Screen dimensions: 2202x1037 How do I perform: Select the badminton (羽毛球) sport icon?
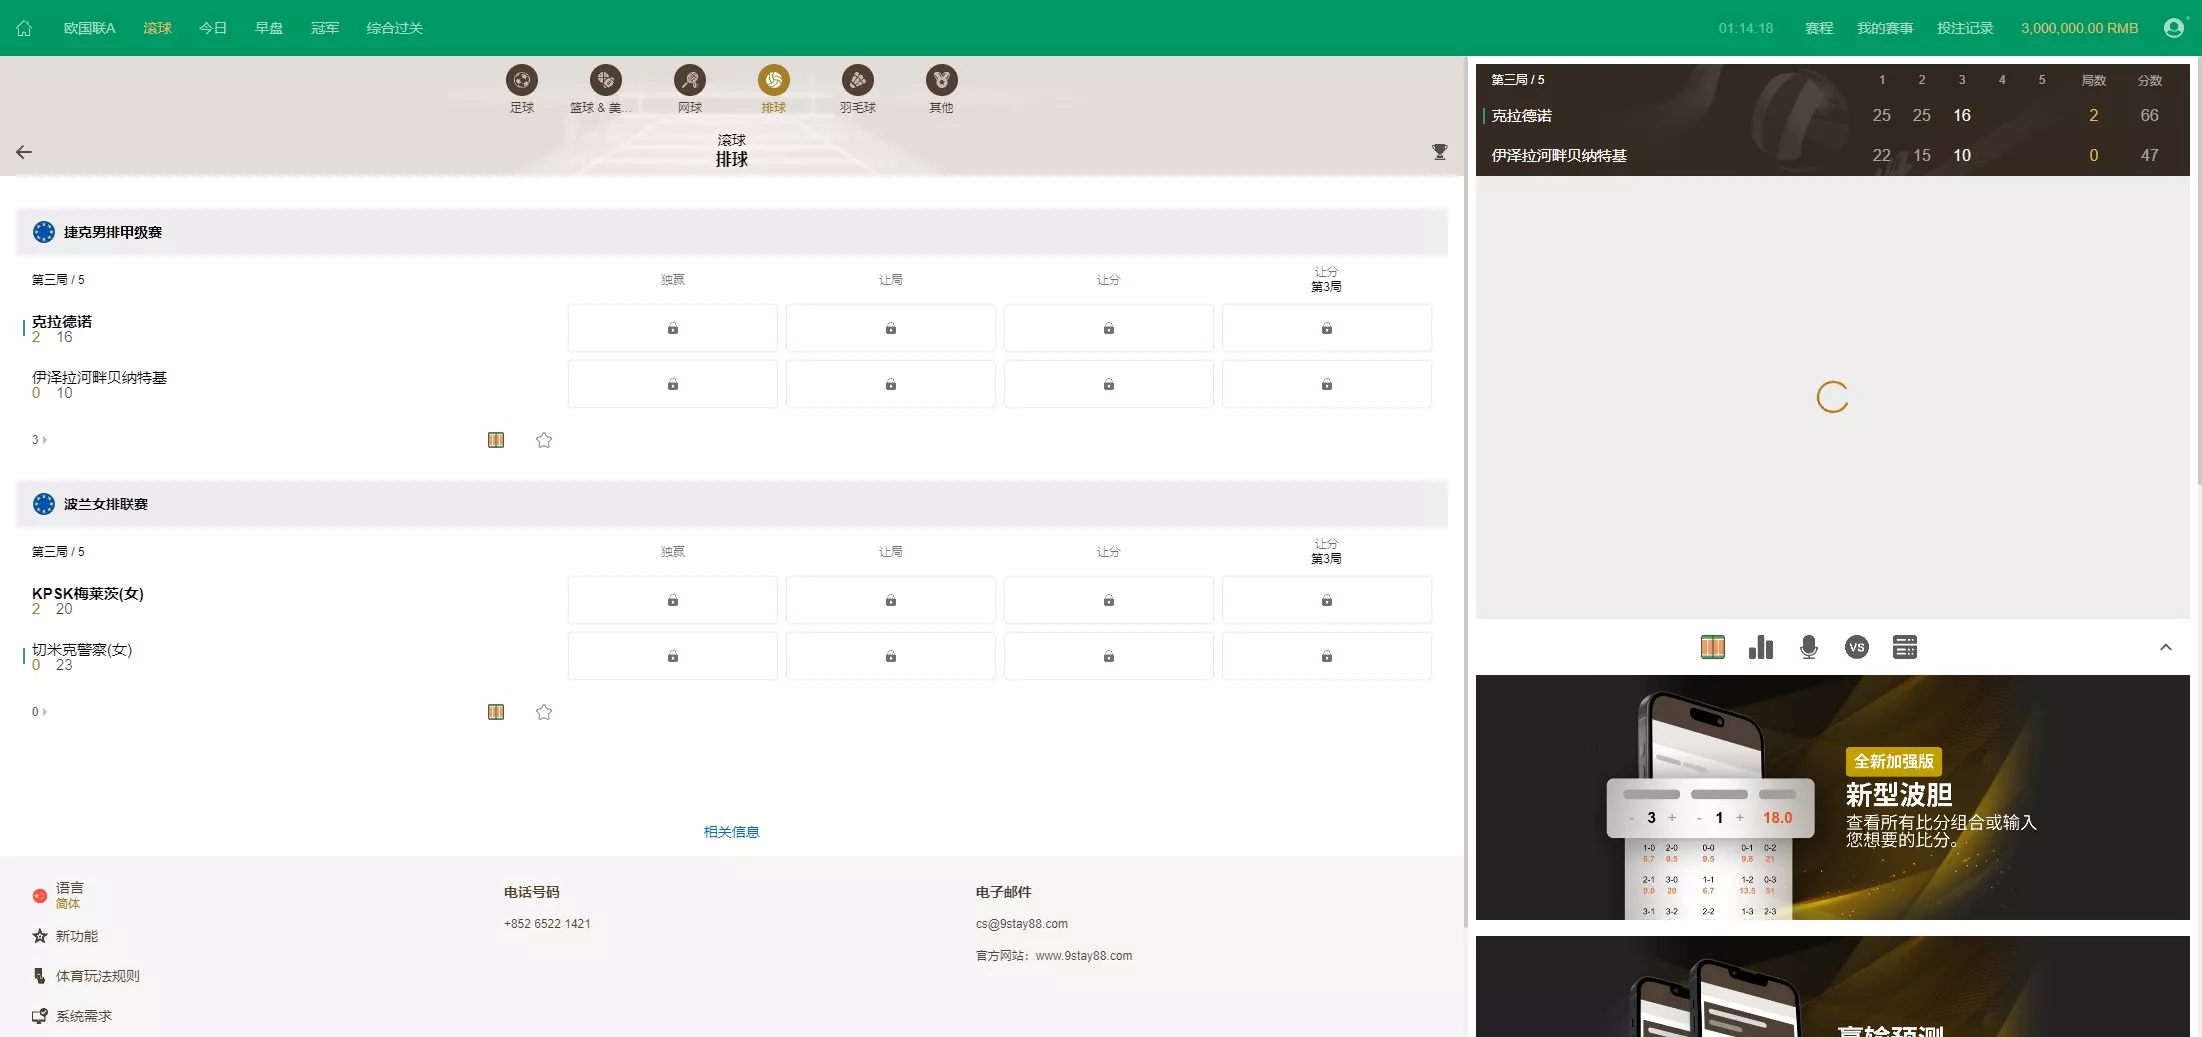(x=857, y=80)
